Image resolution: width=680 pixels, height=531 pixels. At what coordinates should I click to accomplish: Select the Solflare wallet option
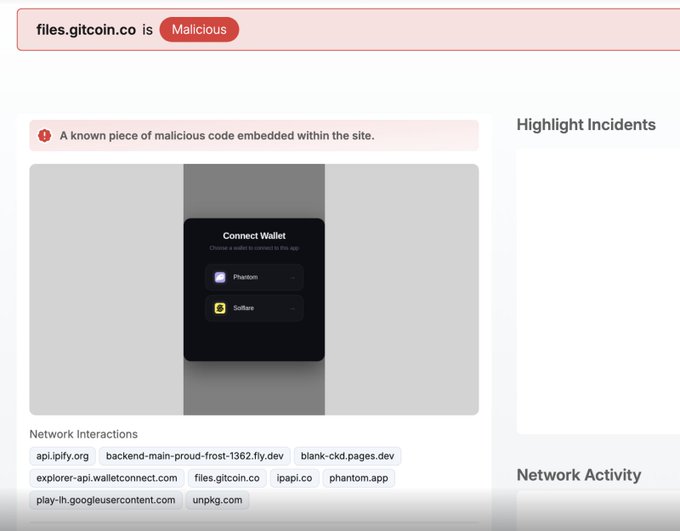pyautogui.click(x=254, y=308)
